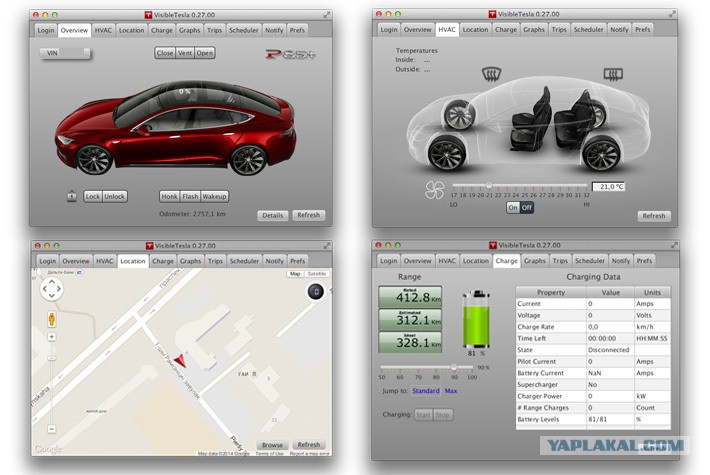
Task: Click charging Start button
Action: (423, 415)
